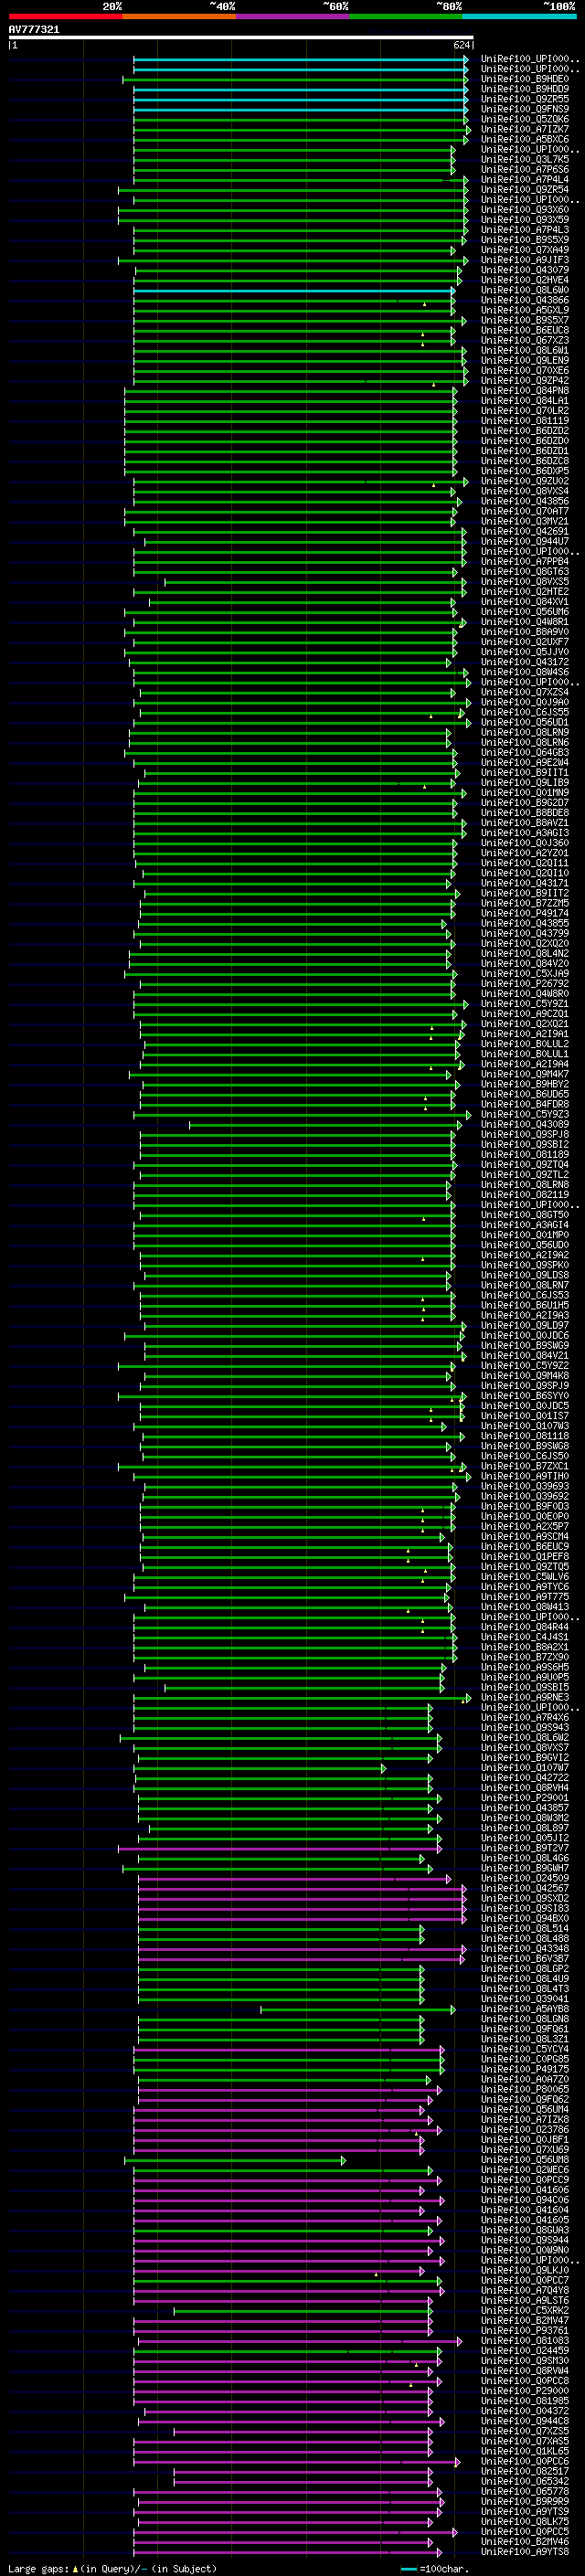Click hit UniRef100_Q2XQ21

524,1024
